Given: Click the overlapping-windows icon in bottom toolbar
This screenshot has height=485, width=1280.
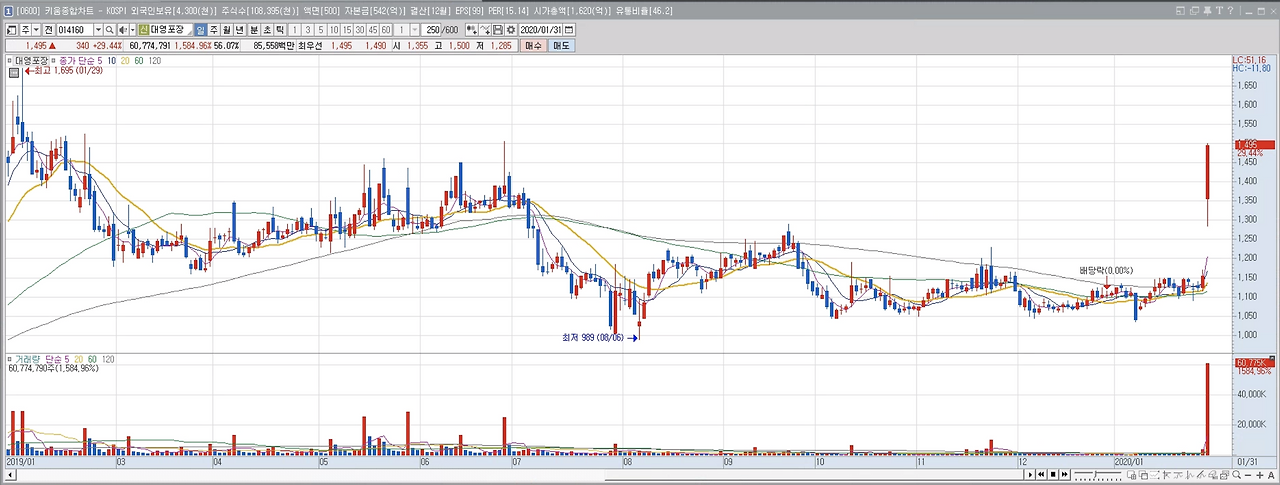Looking at the screenshot, I should [x=1144, y=475].
